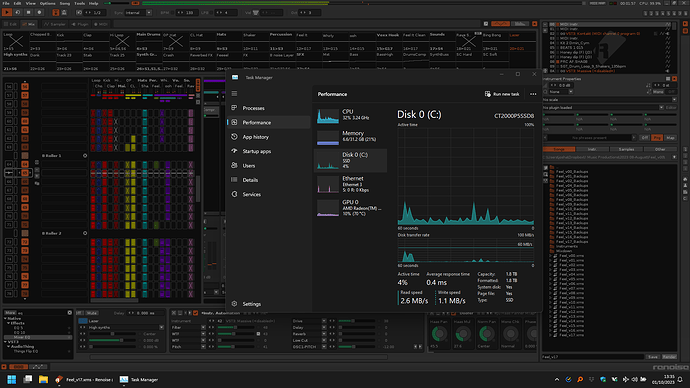The image size is (690, 388).
Task: Toggle the Mono button in Instrument Properties
Action: (659, 92)
